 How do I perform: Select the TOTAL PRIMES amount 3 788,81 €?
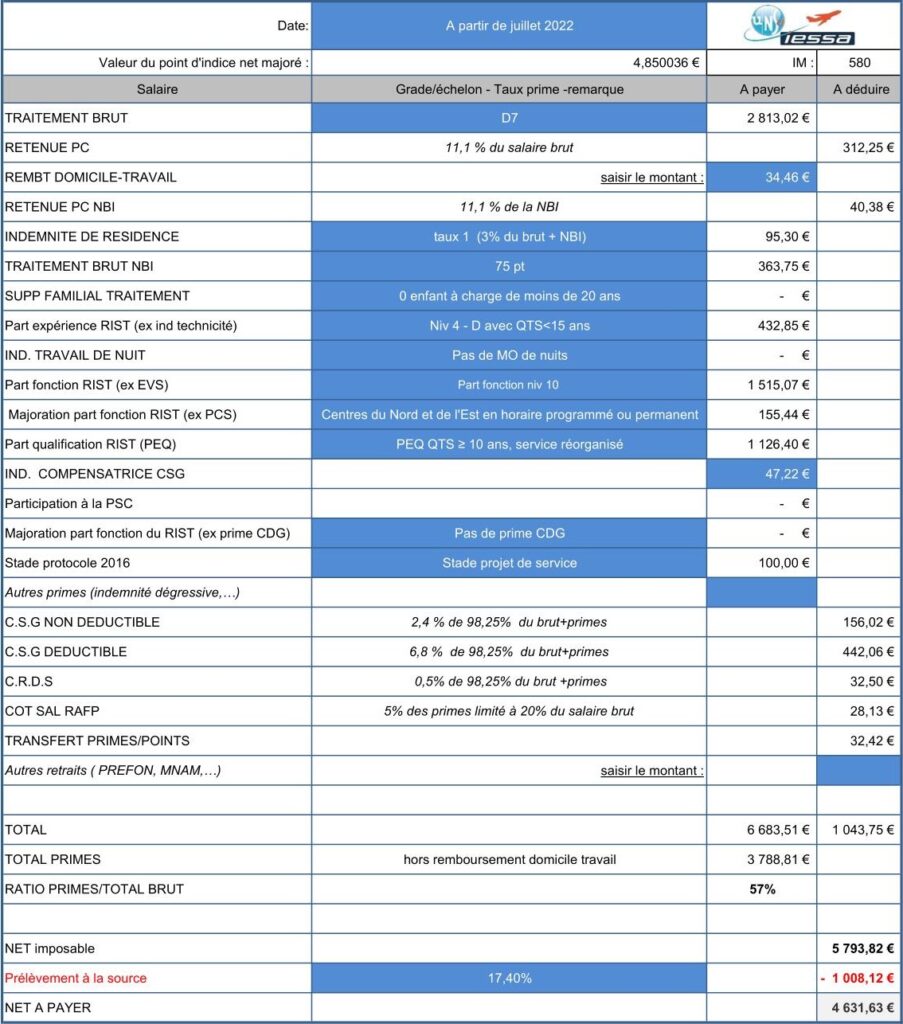click(x=778, y=859)
